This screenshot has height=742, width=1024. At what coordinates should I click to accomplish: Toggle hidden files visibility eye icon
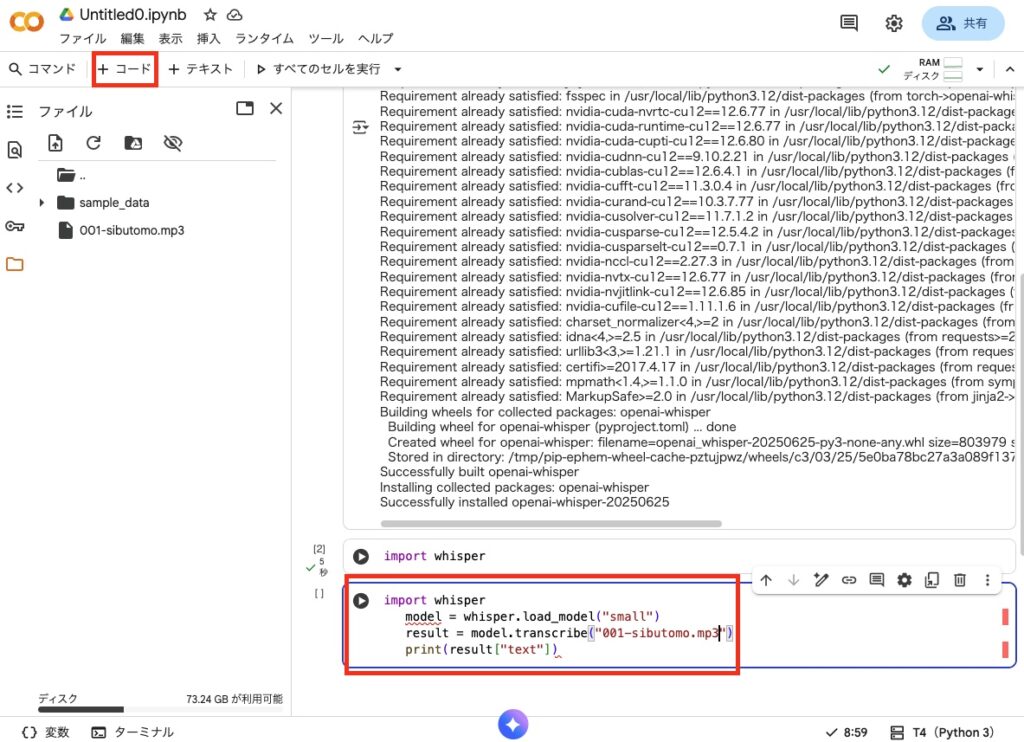(172, 143)
